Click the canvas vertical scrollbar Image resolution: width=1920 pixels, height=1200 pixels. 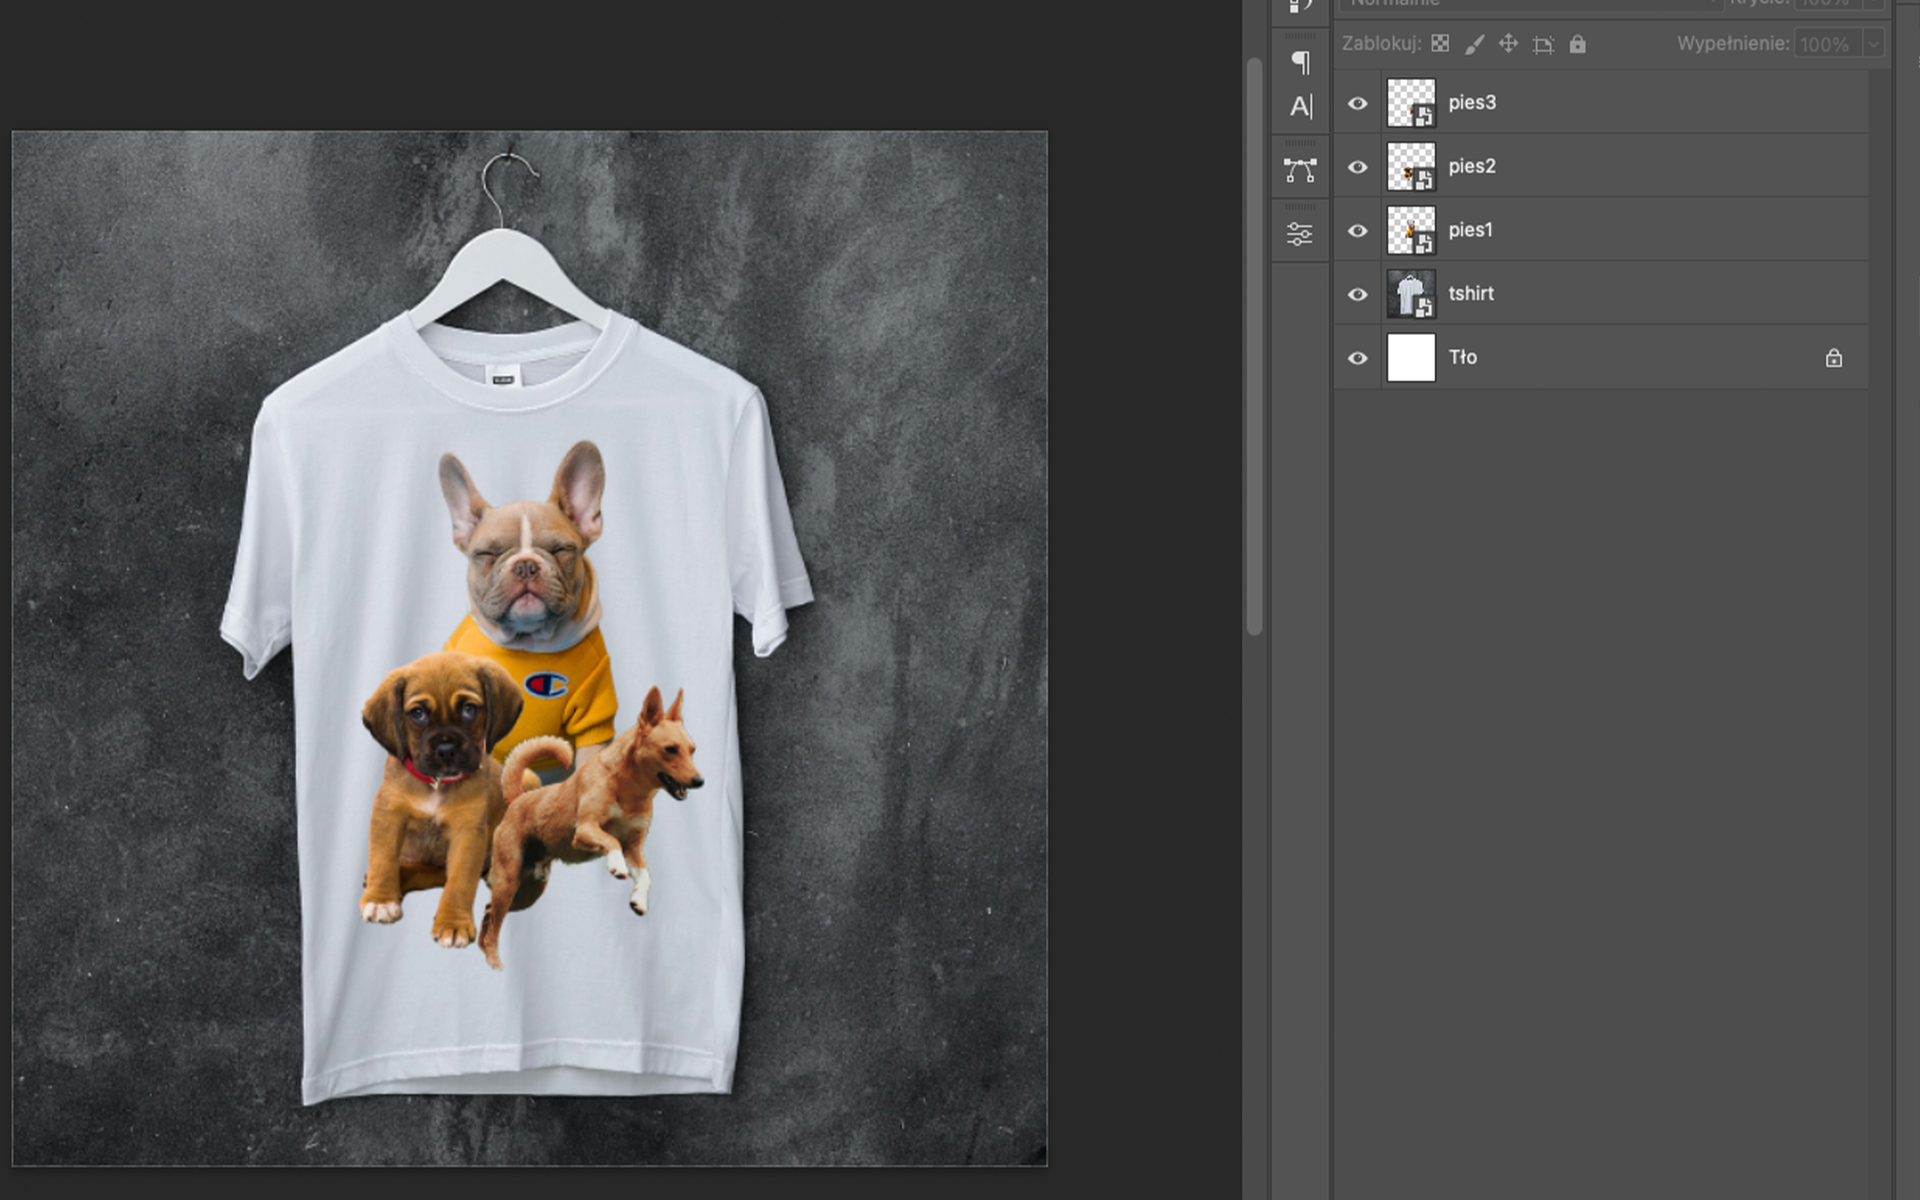tap(1254, 345)
